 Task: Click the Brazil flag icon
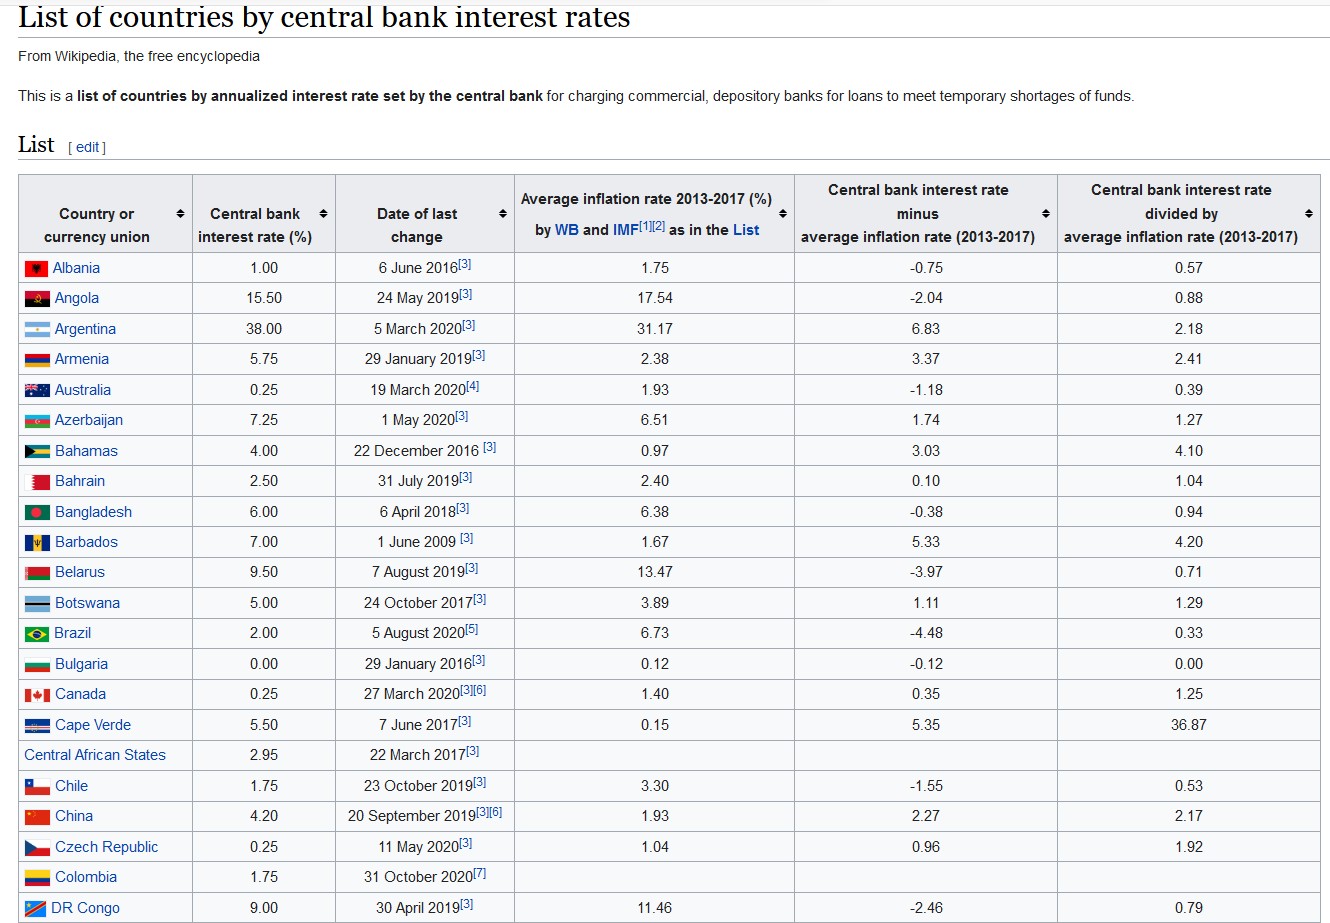click(x=37, y=634)
